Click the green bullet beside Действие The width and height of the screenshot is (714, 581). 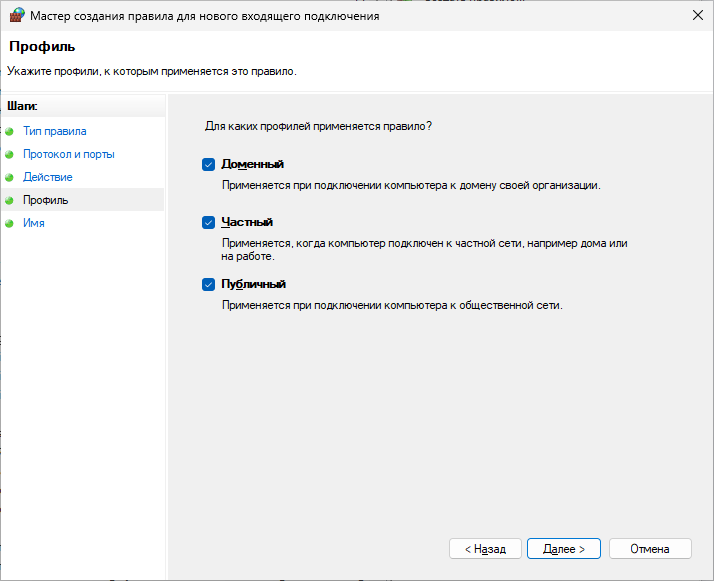tap(10, 178)
